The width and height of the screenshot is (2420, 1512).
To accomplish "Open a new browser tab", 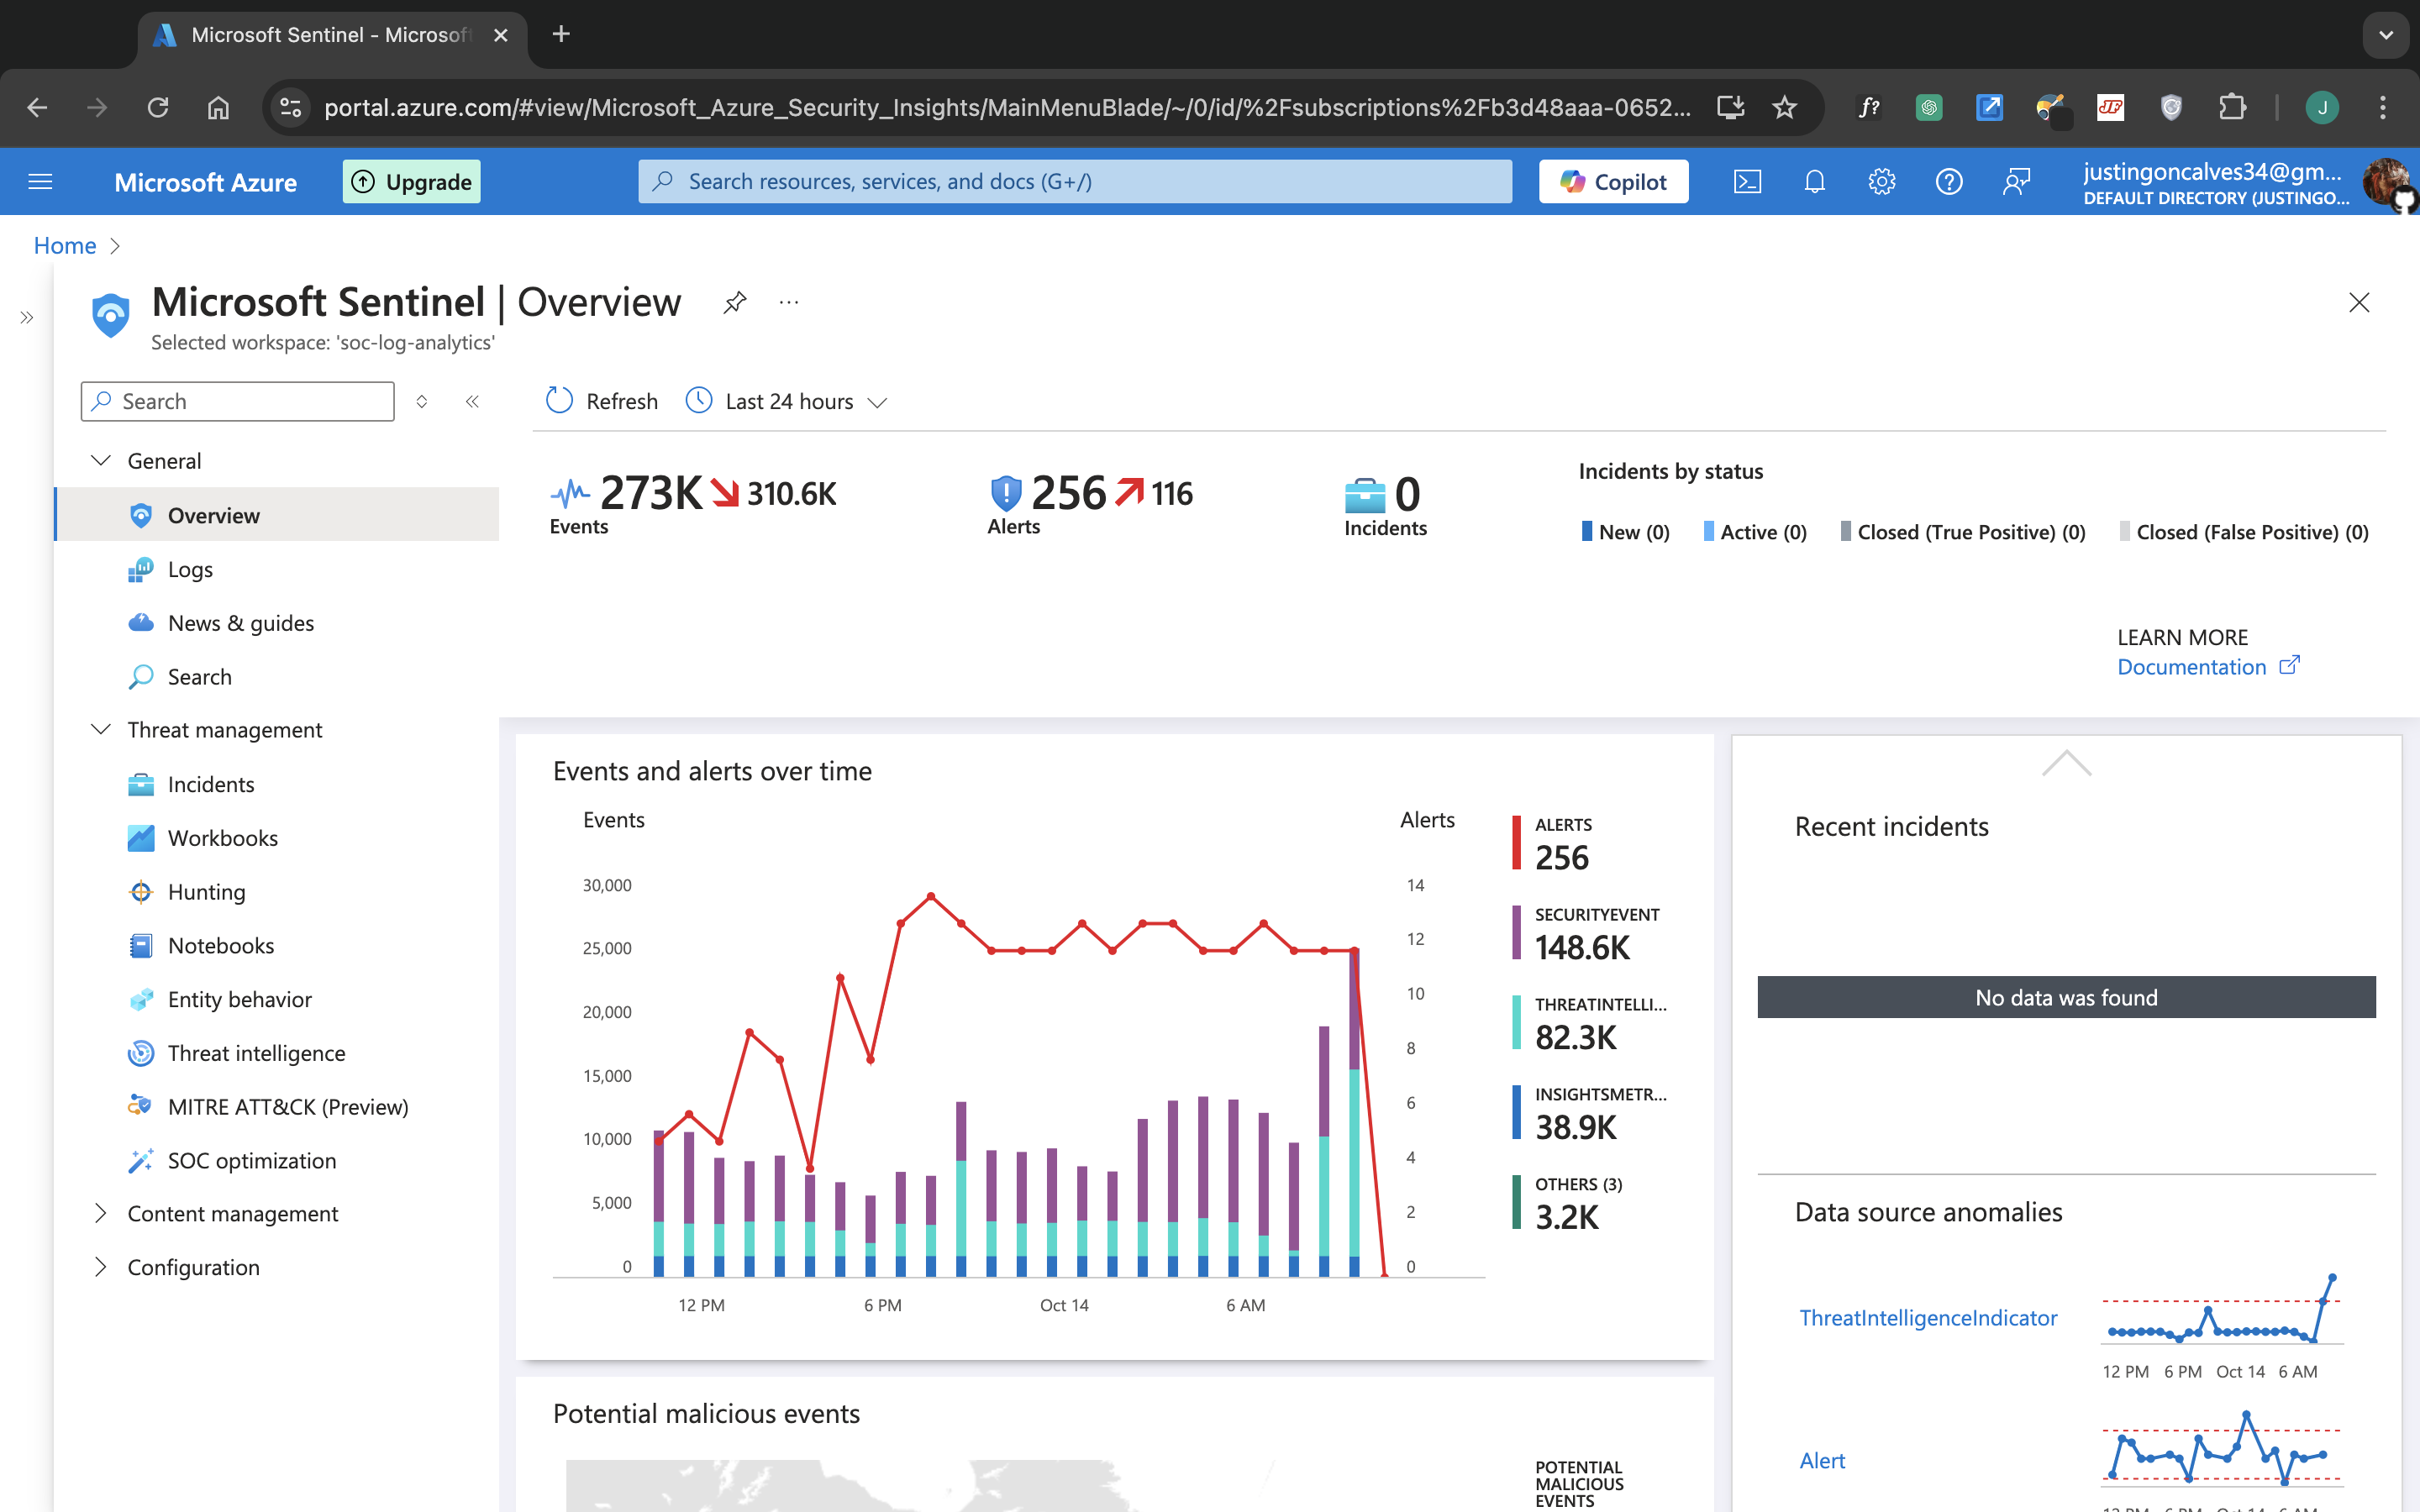I will [561, 34].
